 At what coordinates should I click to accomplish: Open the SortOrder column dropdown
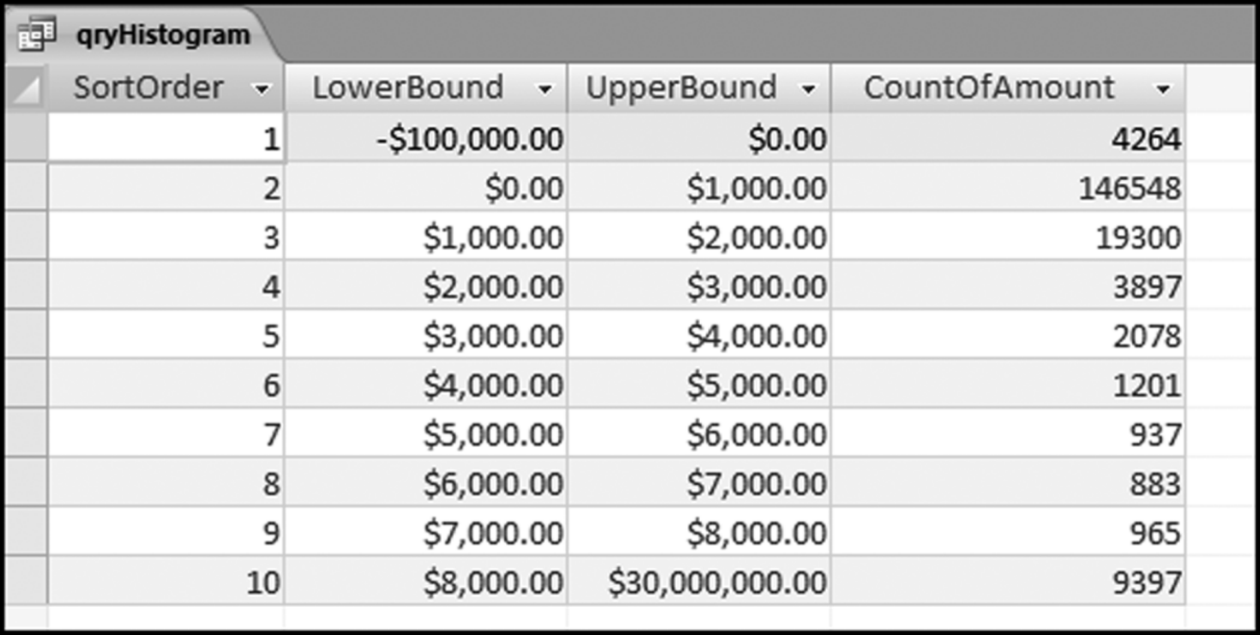262,89
